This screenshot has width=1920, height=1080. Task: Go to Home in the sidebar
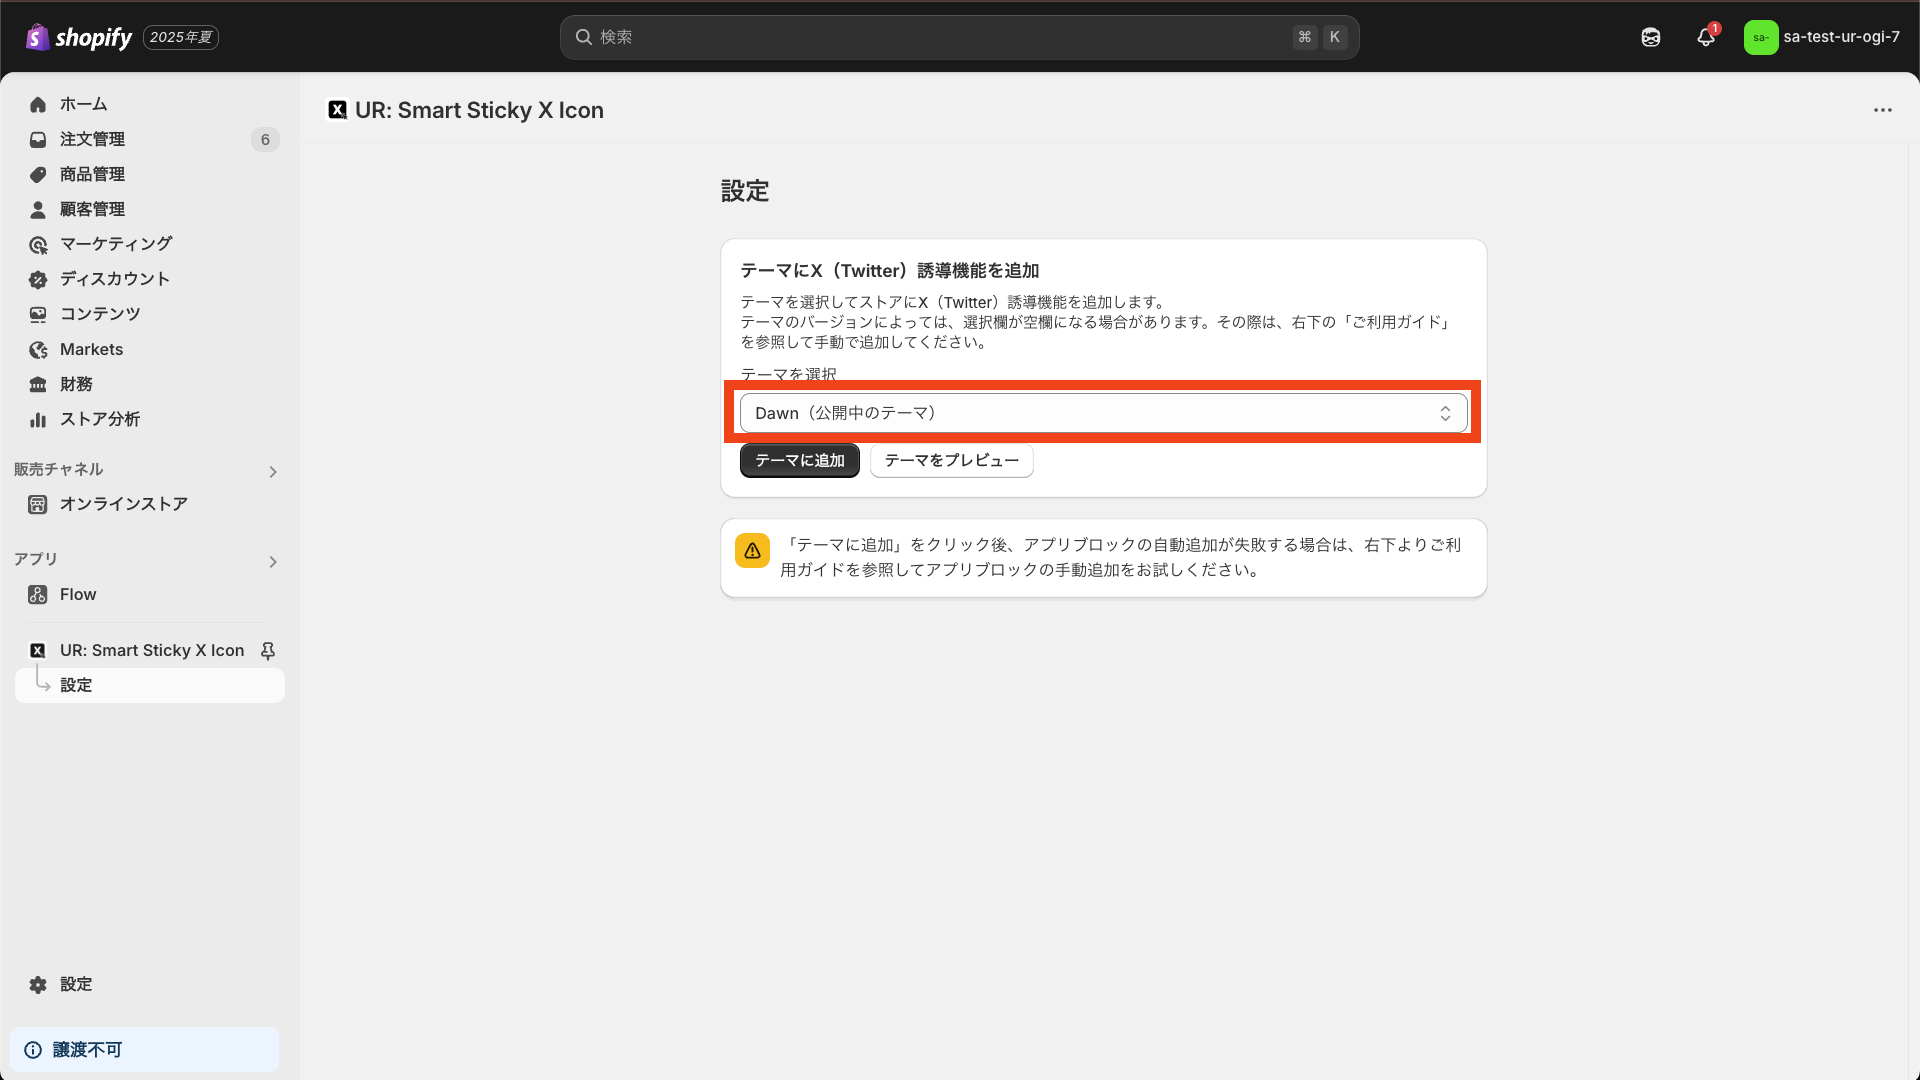click(x=83, y=104)
